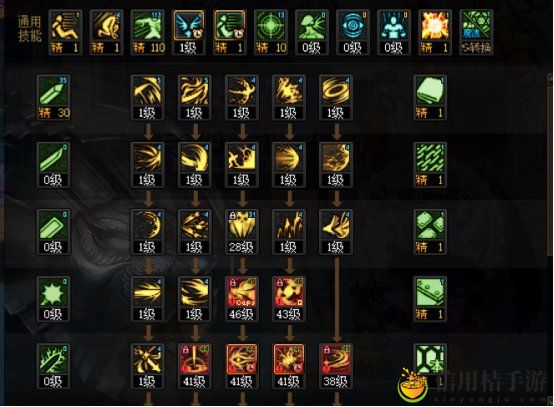Click the green thorny leaf skill icon
The image size is (554, 407).
(53, 366)
